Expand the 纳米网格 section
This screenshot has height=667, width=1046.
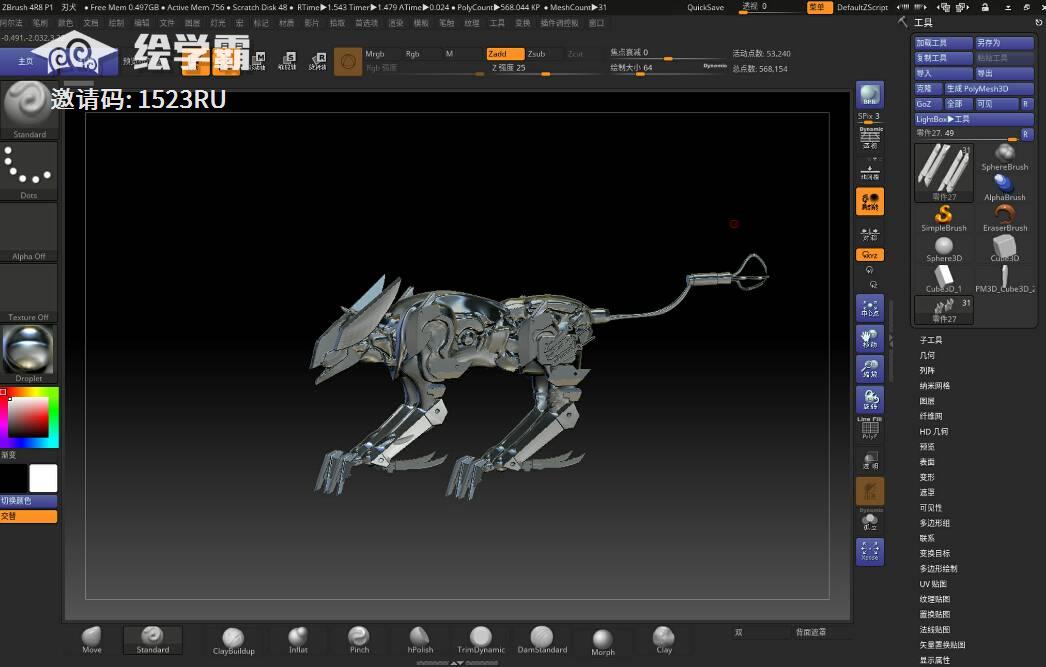tap(934, 386)
